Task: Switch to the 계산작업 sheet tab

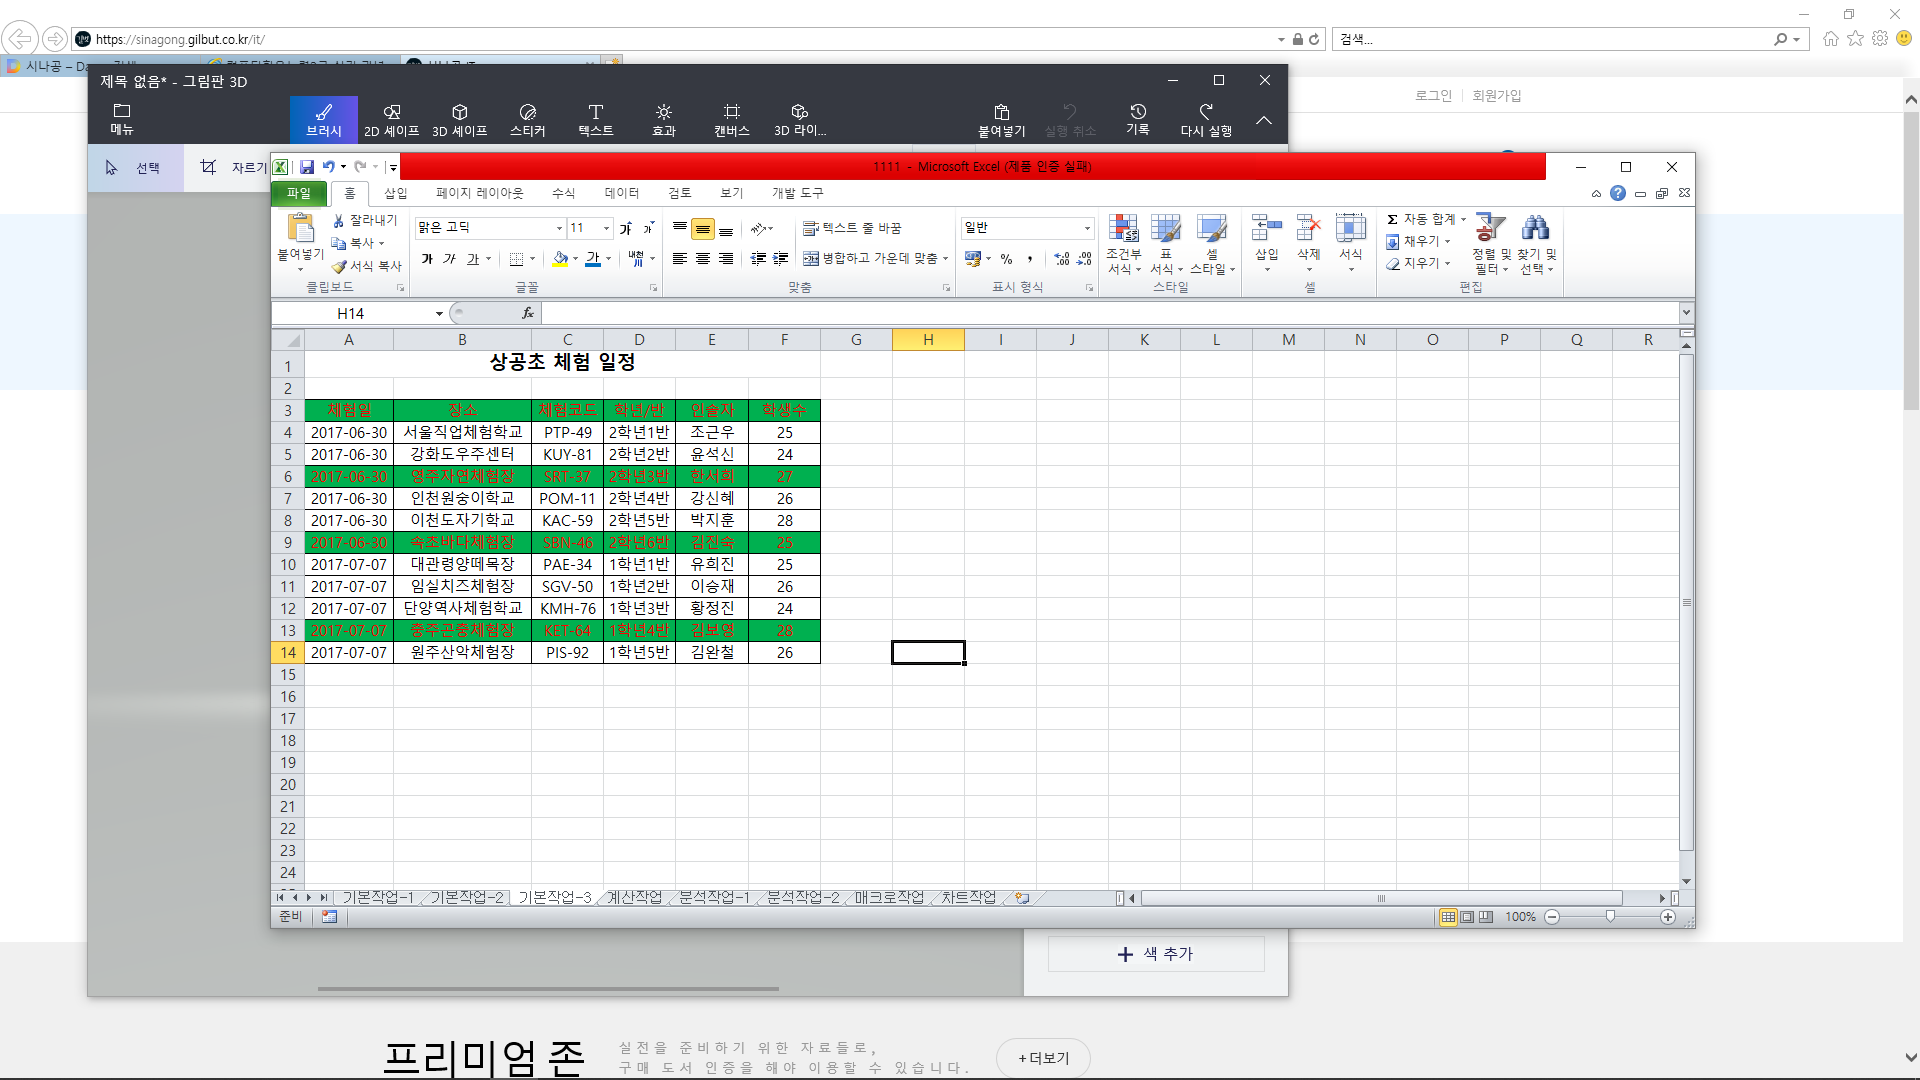Action: point(634,897)
